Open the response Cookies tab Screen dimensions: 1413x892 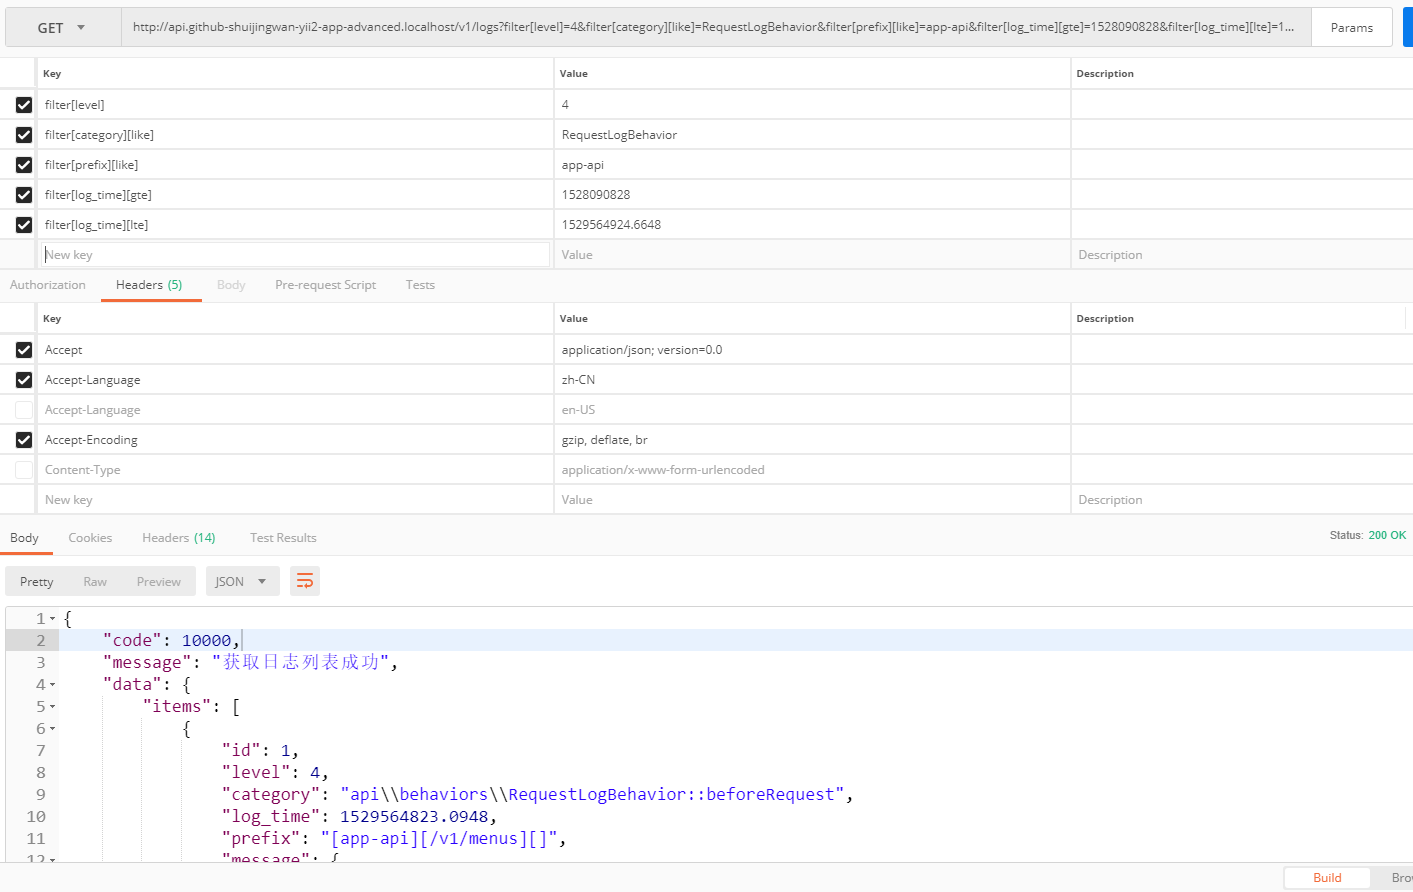(90, 538)
